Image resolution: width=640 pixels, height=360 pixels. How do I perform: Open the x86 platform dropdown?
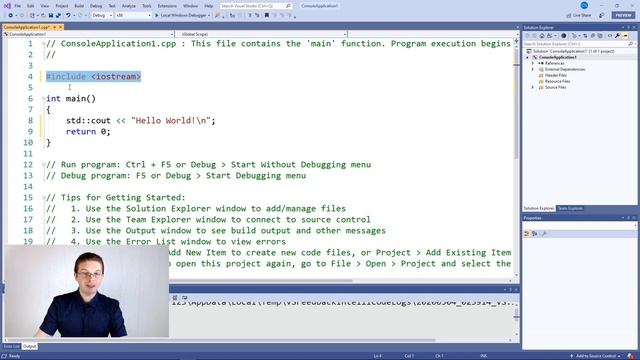click(x=133, y=15)
